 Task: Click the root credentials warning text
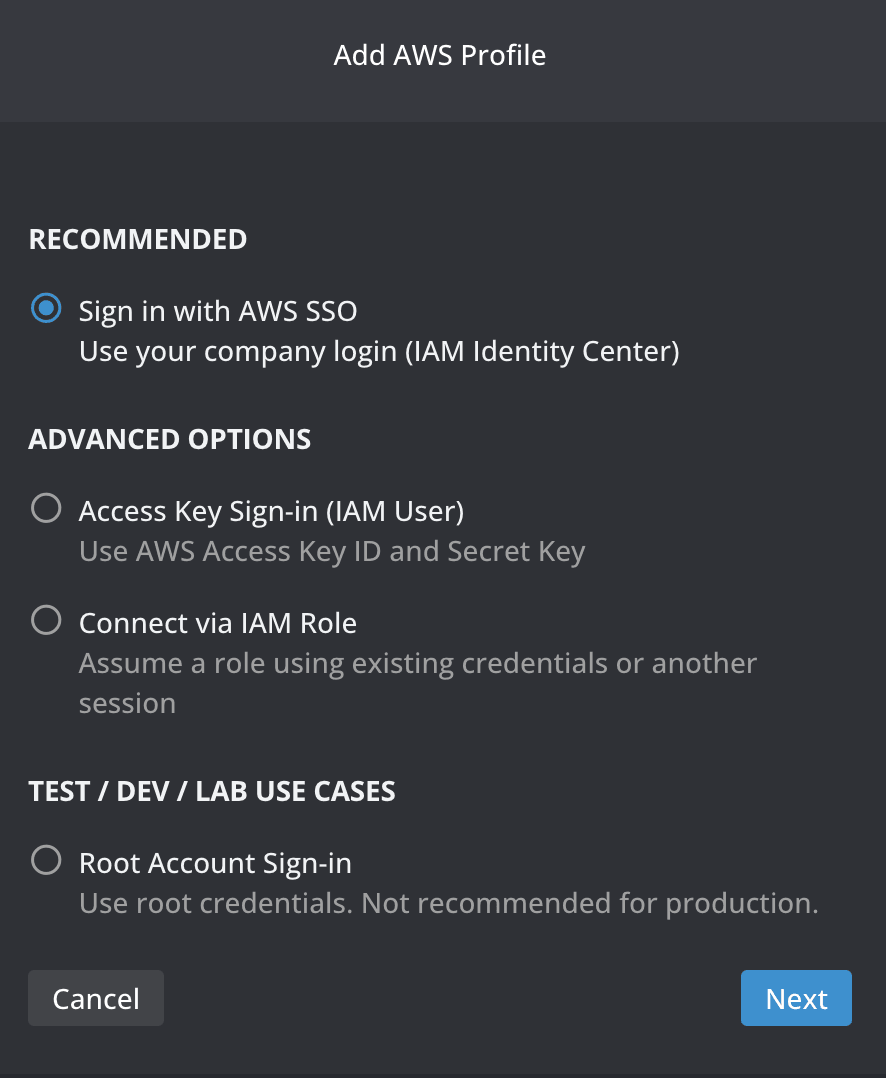[447, 903]
